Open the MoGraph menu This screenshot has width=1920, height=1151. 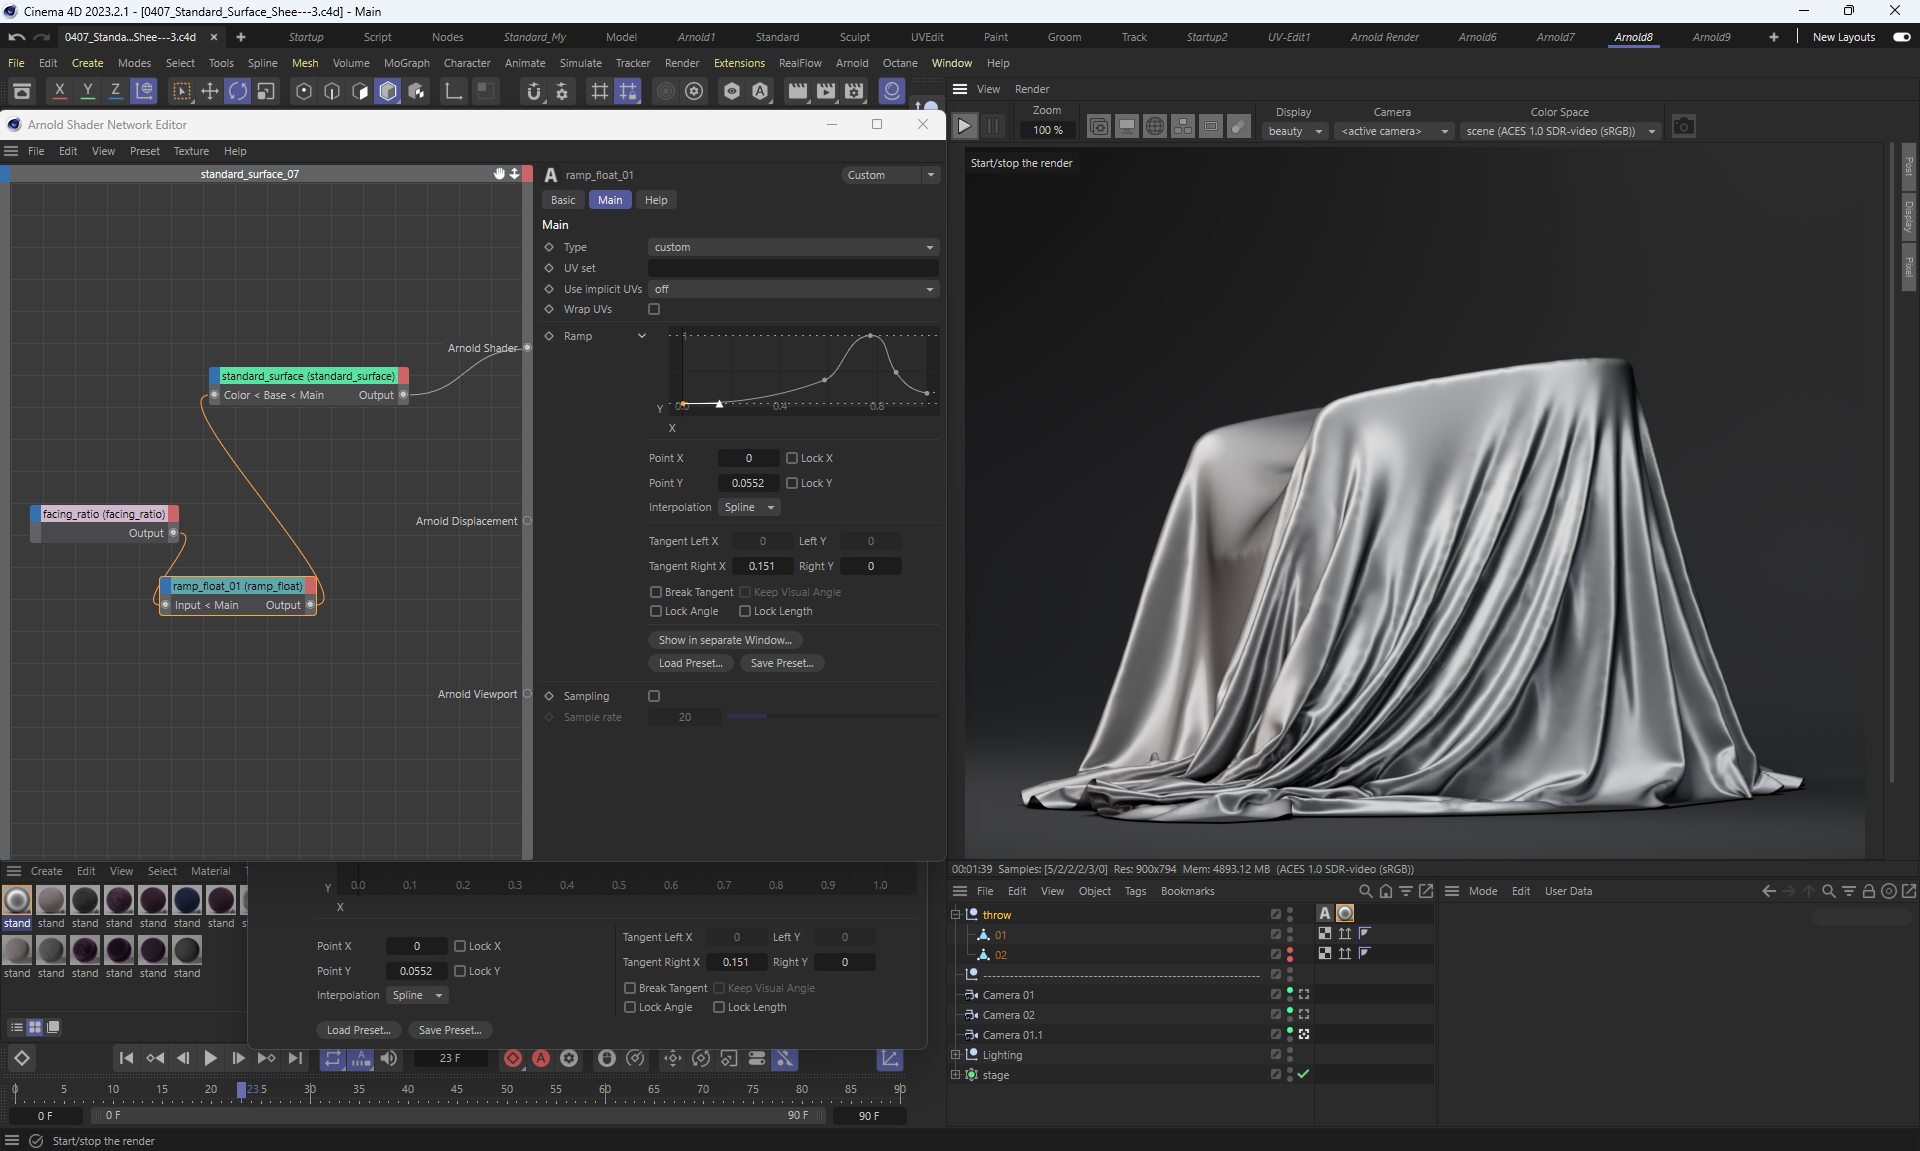click(406, 63)
